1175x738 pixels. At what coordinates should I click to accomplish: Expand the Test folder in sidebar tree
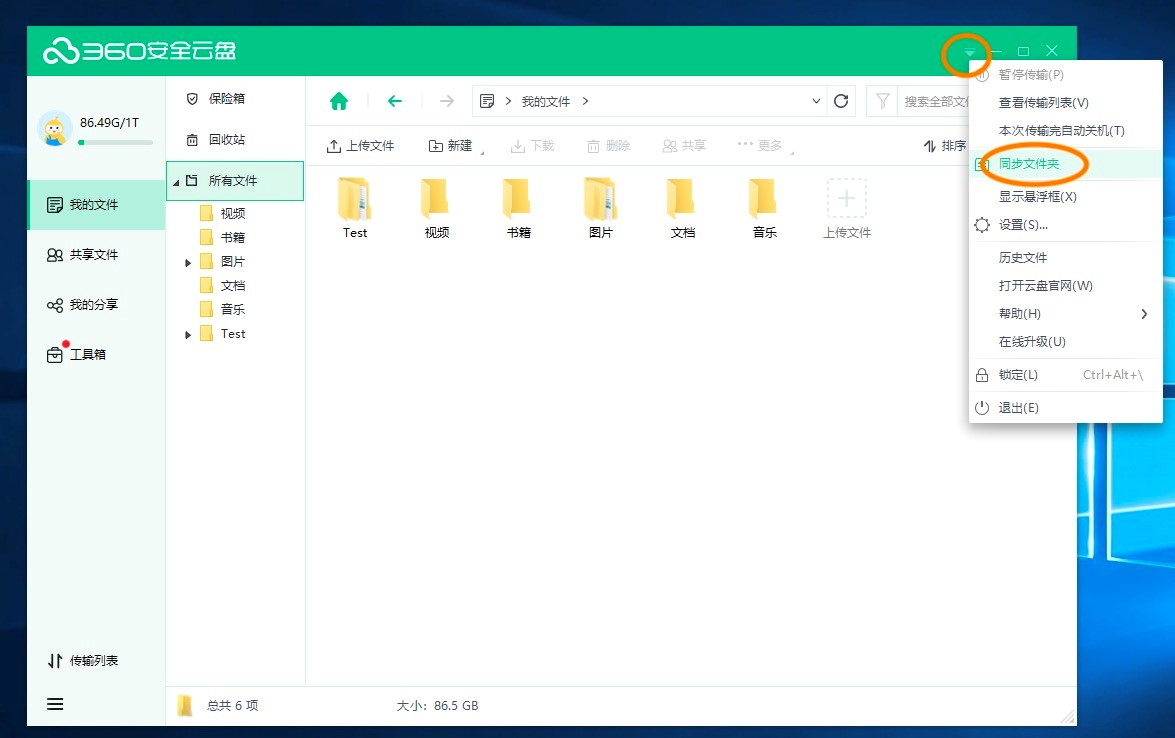click(x=186, y=333)
